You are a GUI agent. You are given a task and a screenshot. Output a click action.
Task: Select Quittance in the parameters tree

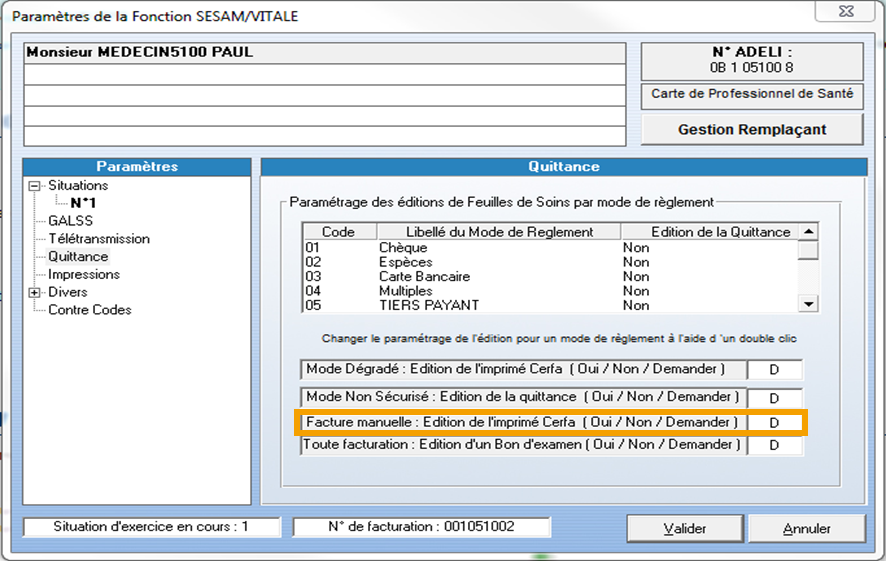[x=78, y=257]
